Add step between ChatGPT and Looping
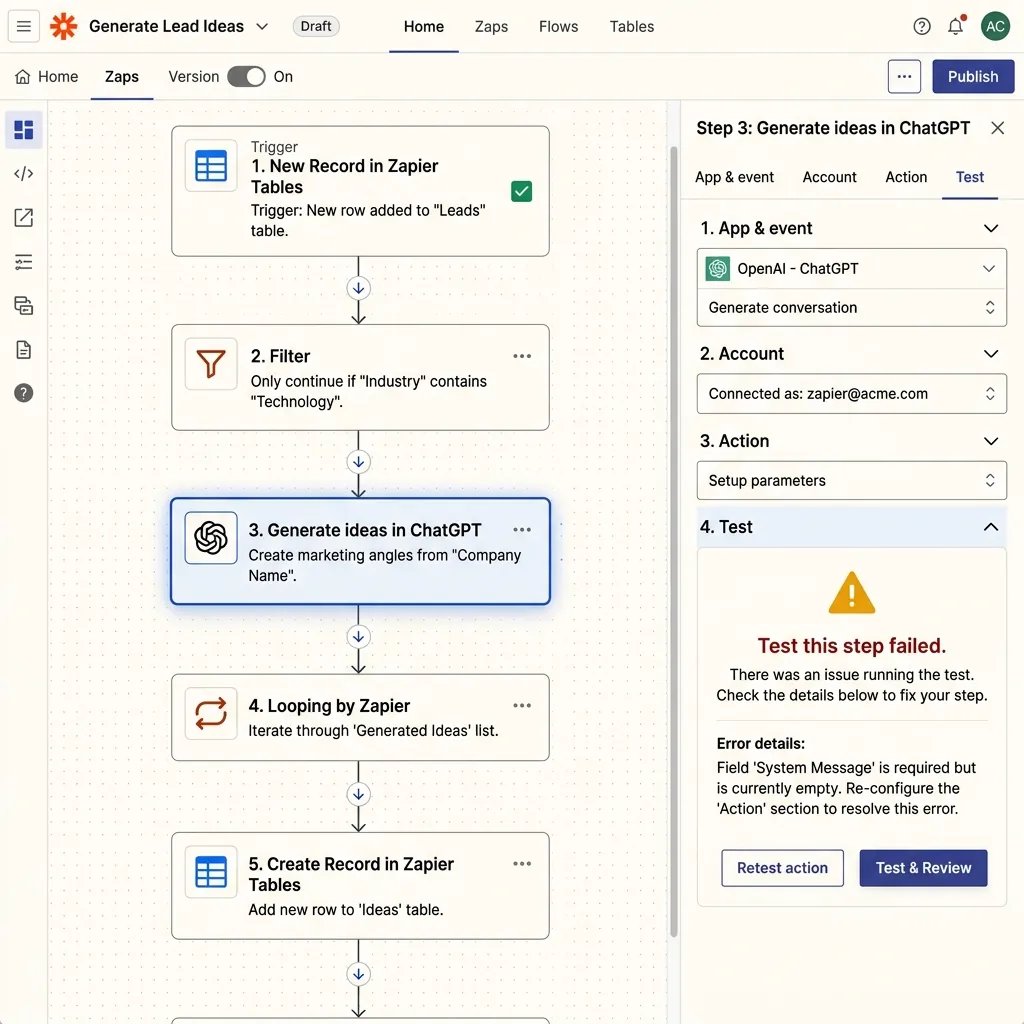1024x1024 pixels. point(359,637)
